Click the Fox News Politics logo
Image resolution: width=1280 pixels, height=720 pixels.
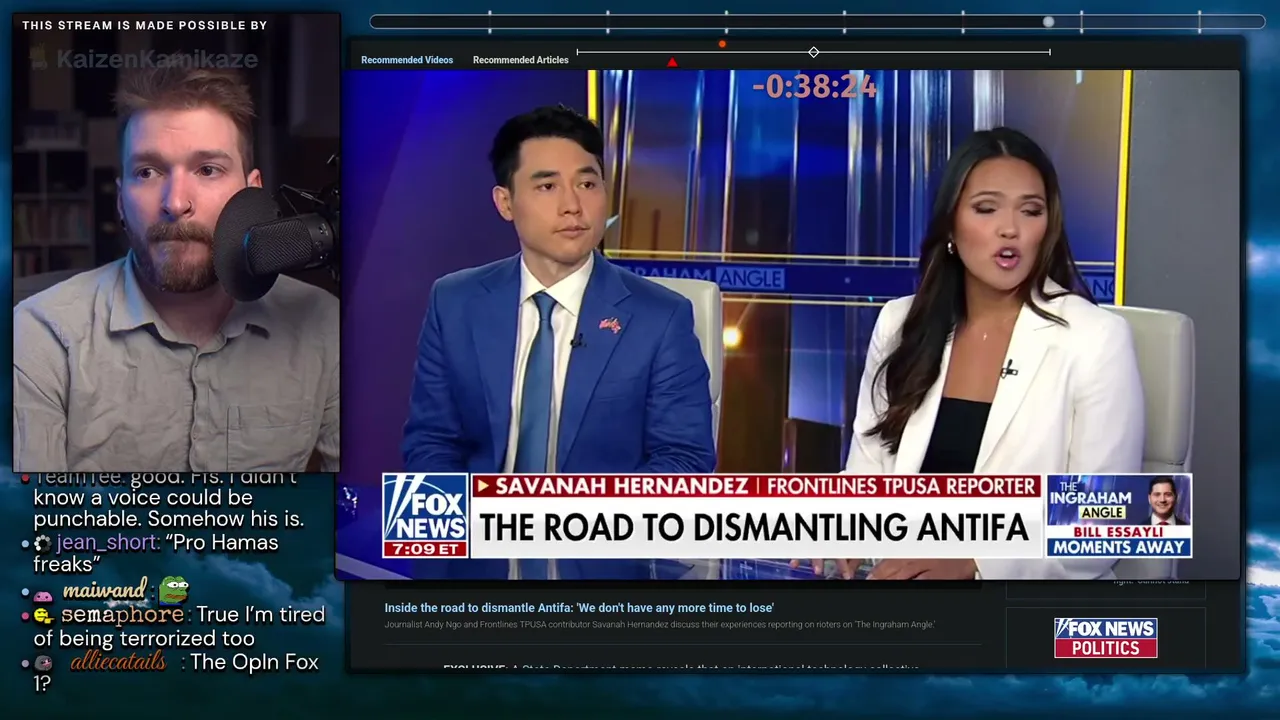click(1105, 638)
